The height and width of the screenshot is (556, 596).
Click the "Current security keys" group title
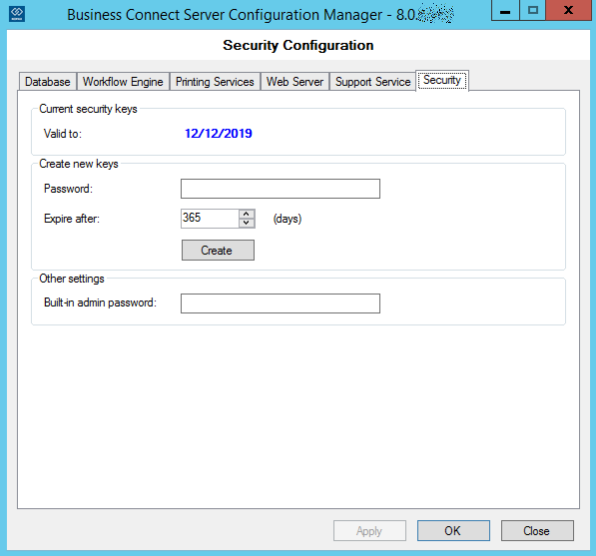(x=88, y=109)
